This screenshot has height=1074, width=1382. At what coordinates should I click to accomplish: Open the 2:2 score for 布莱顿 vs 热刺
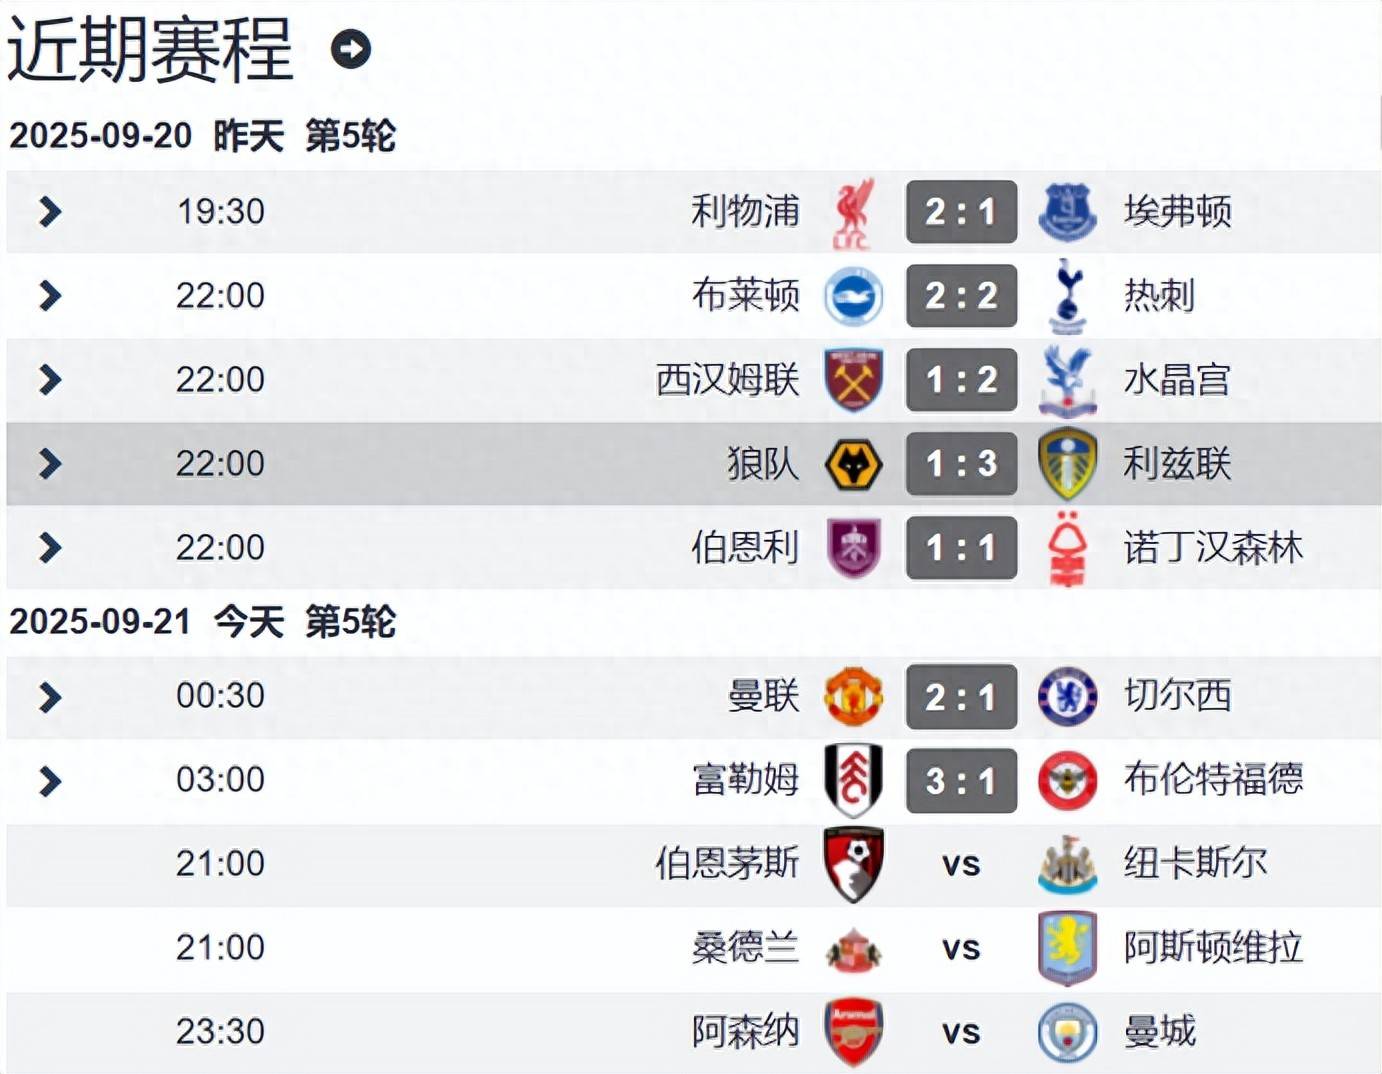point(961,296)
